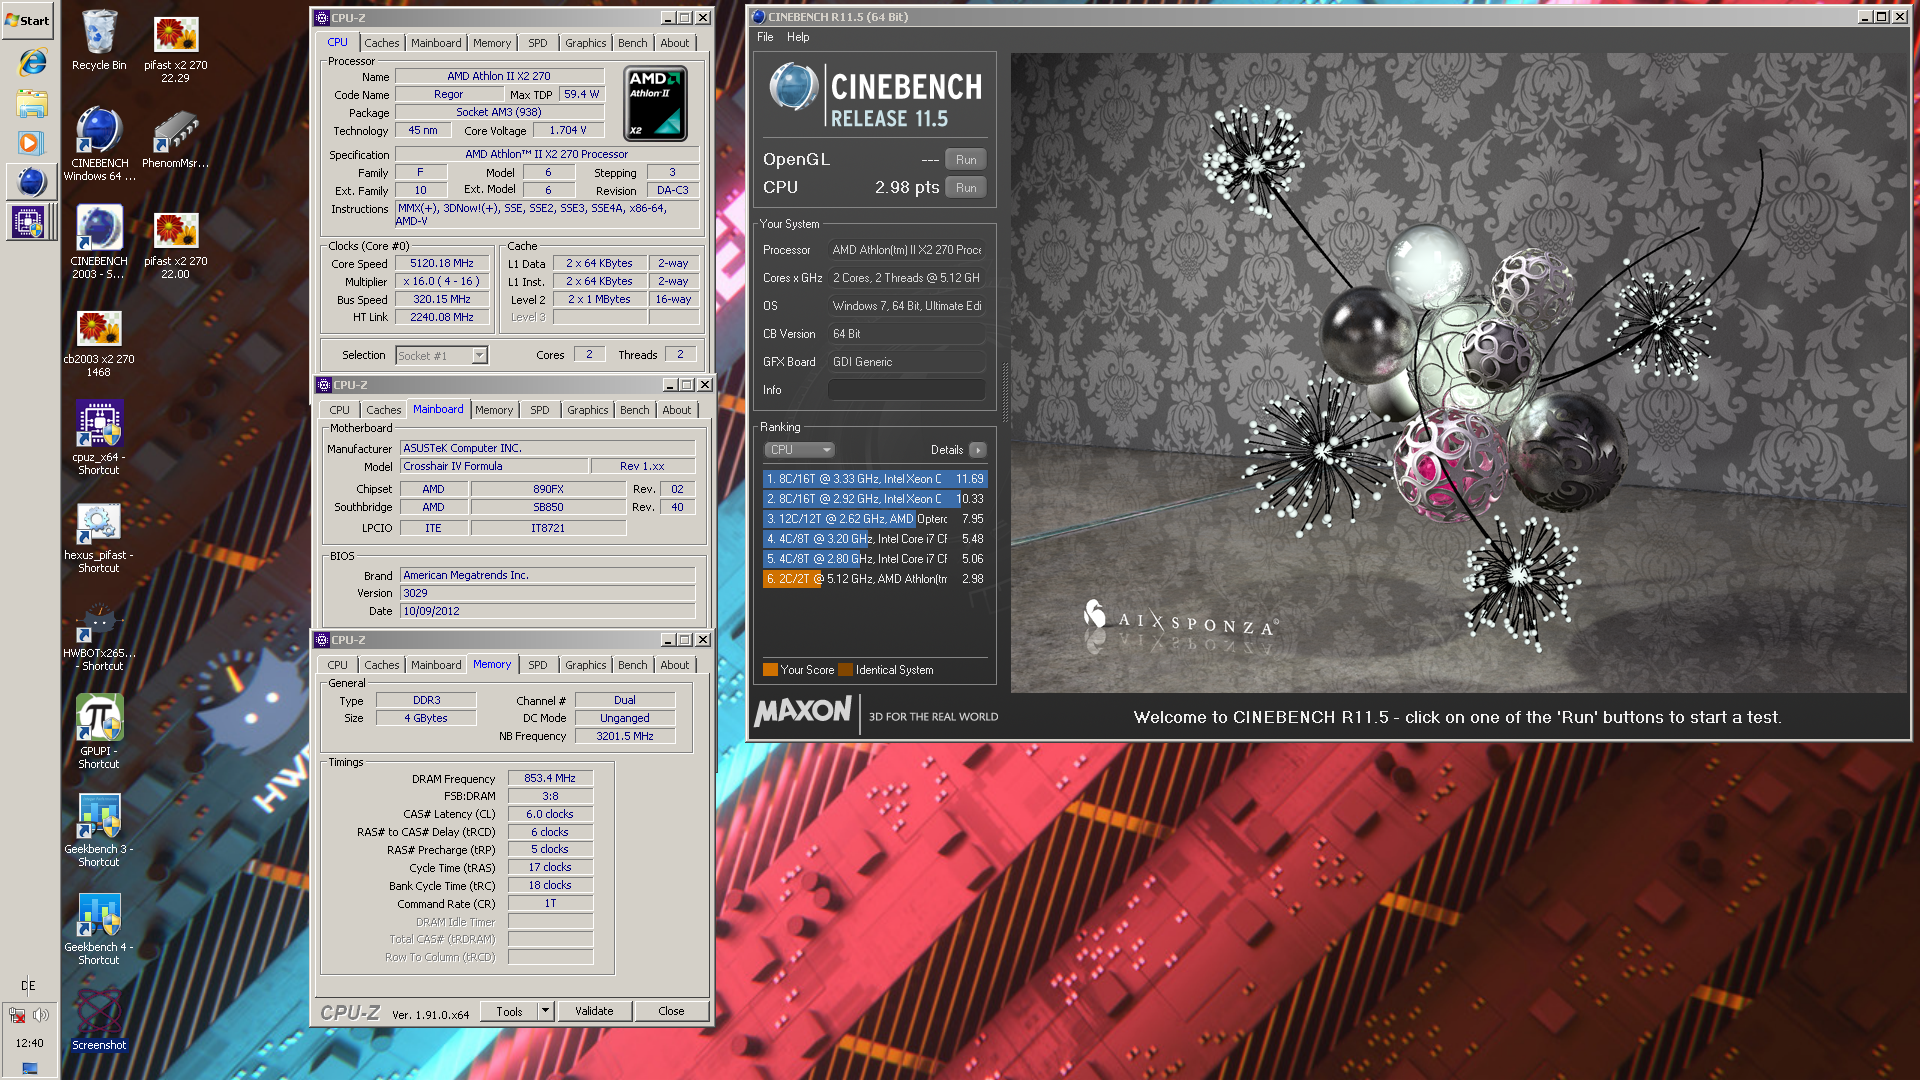Expand ranking Details arrow in Cinebench

coord(978,450)
